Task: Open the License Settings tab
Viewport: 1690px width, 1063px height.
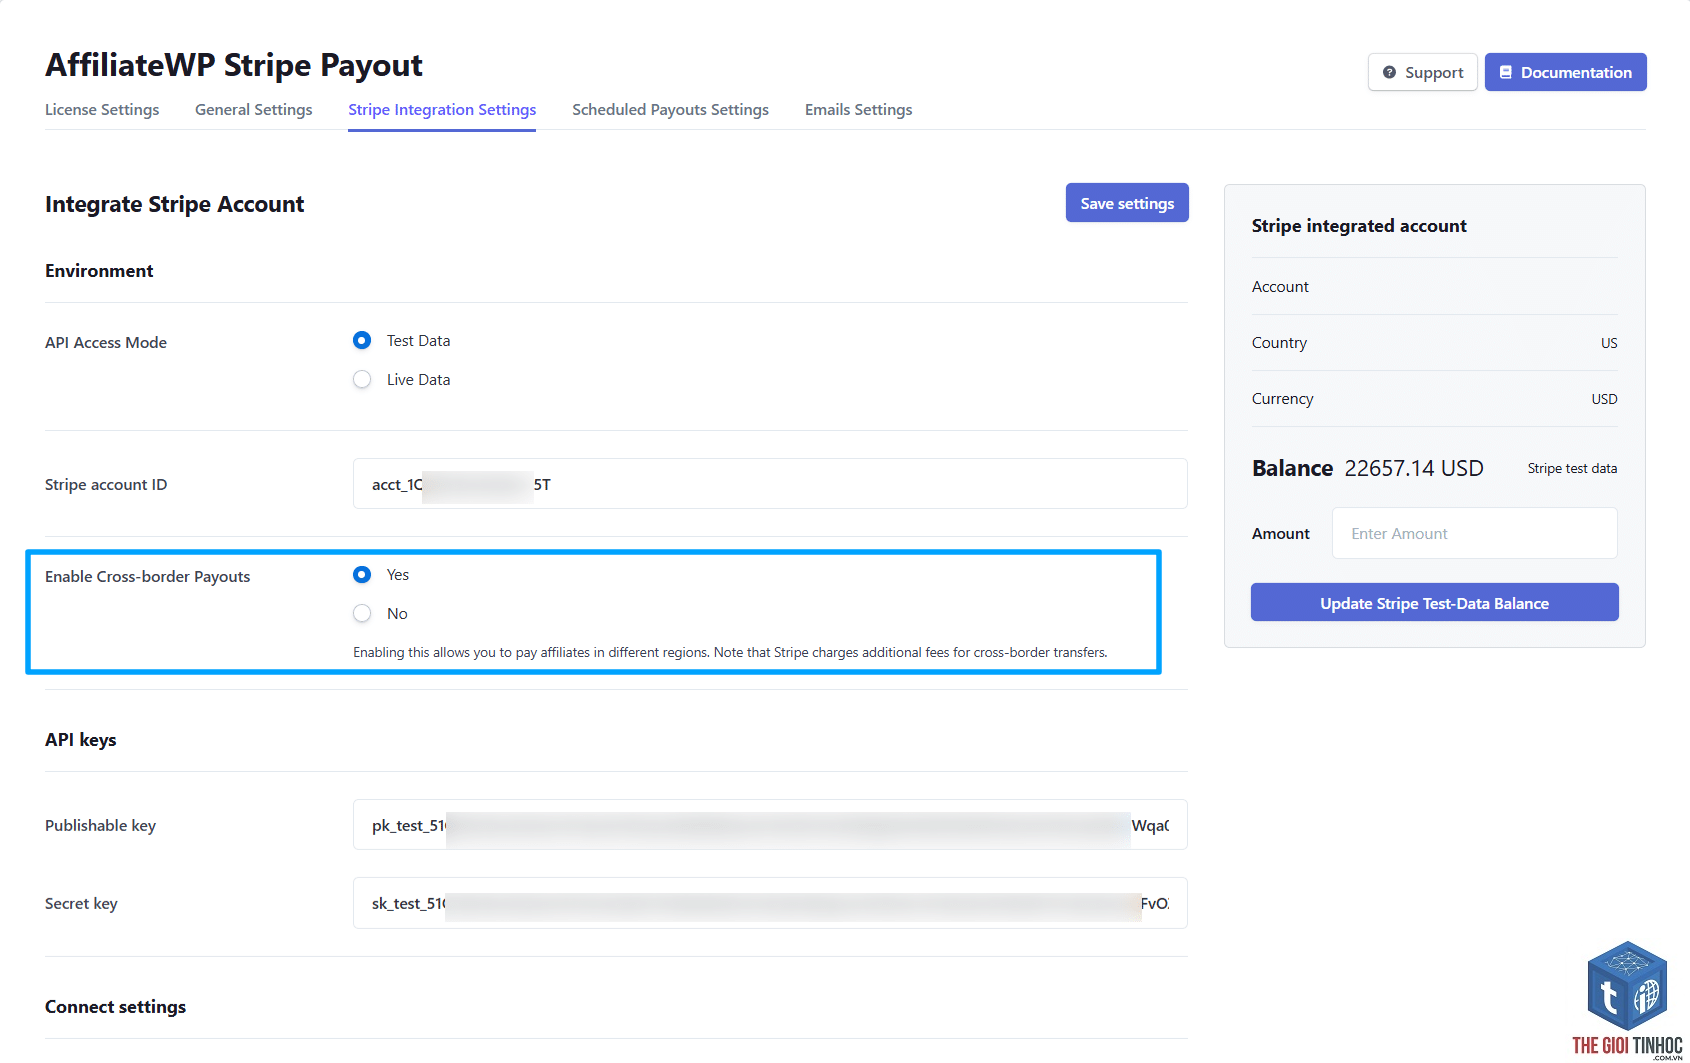Action: pyautogui.click(x=102, y=109)
